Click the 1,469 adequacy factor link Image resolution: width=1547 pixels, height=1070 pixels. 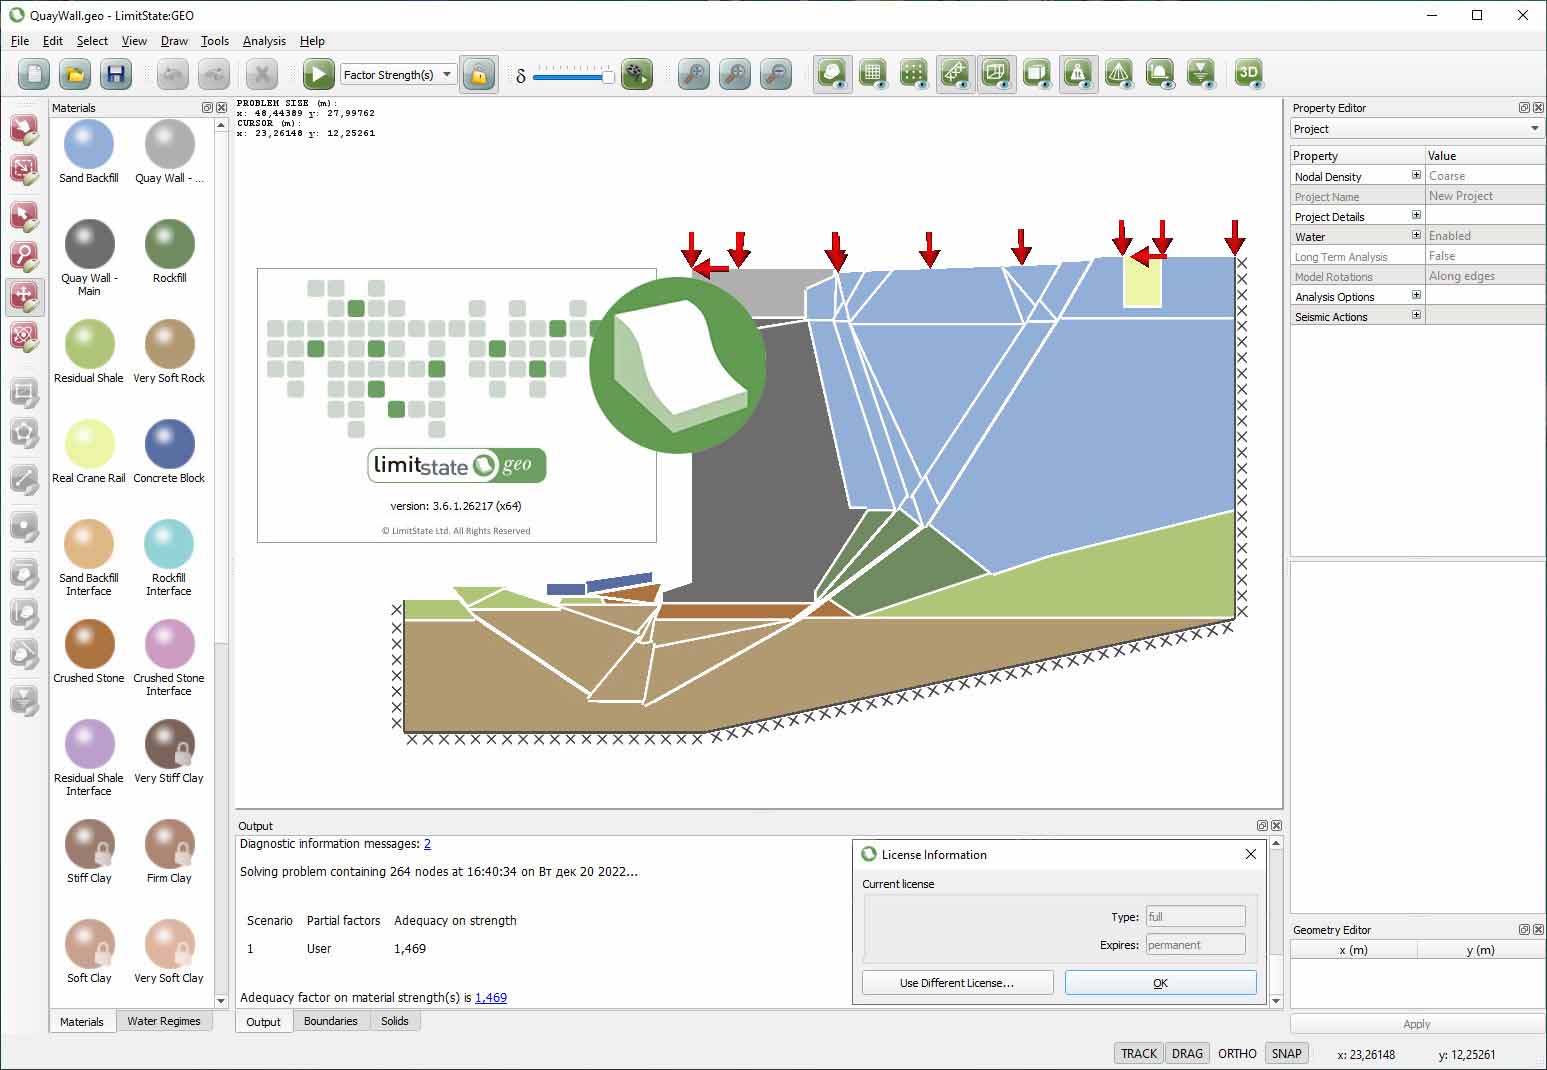coord(490,997)
